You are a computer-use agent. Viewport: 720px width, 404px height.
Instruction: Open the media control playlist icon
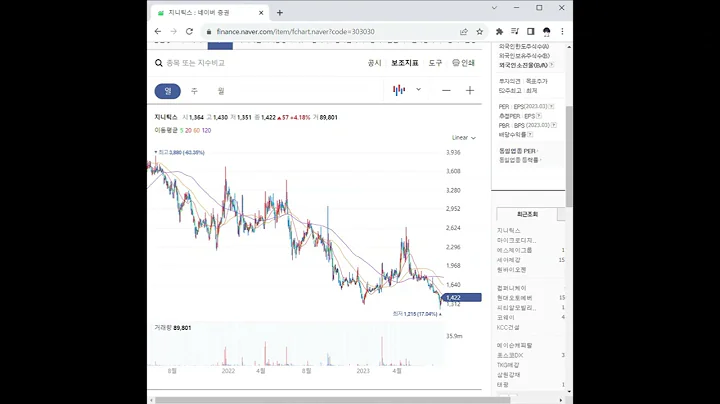coord(515,31)
